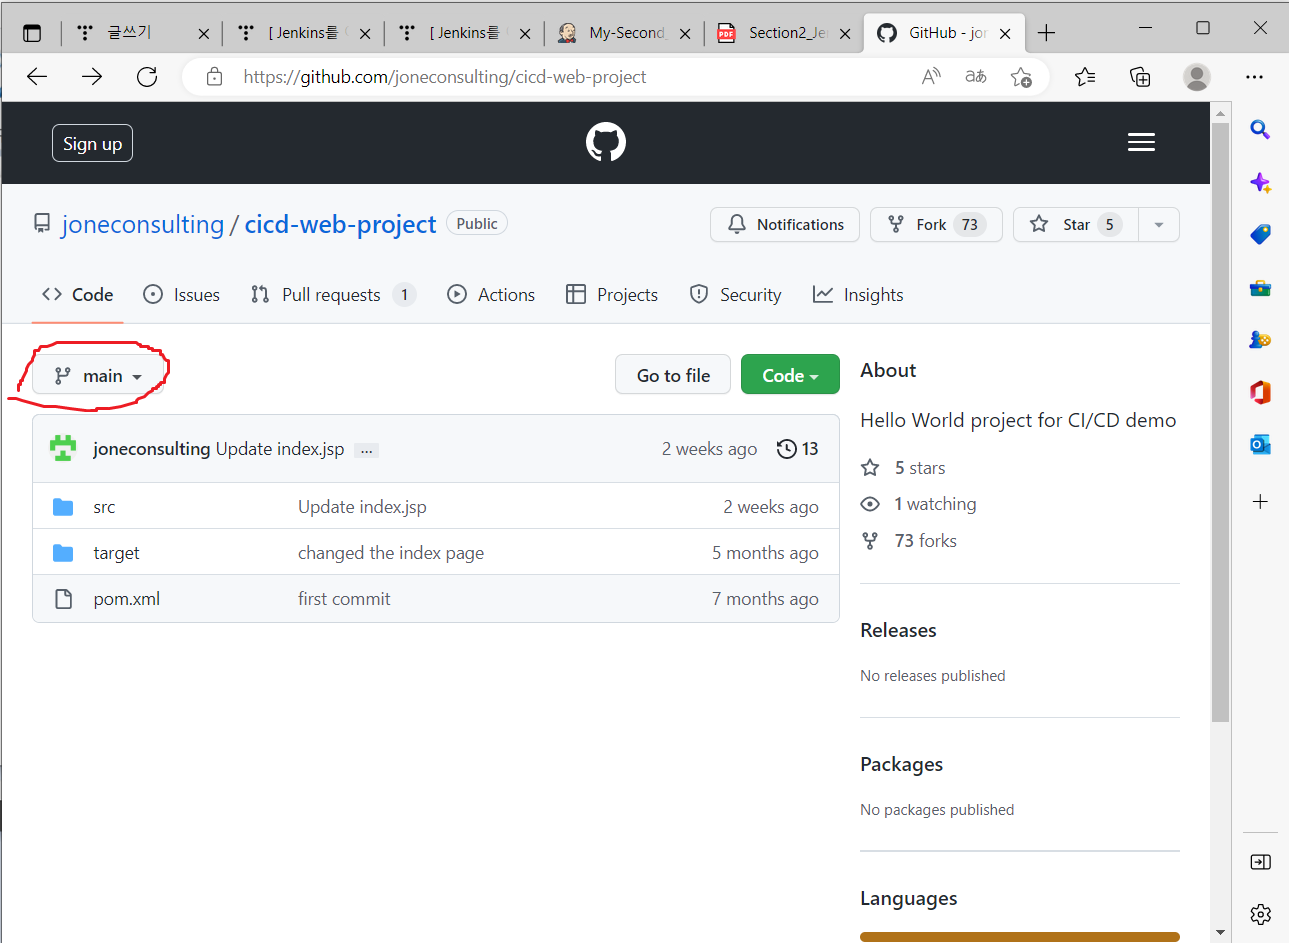Image resolution: width=1289 pixels, height=943 pixels.
Task: Click the hide sidebar toggle icon
Action: [1260, 862]
